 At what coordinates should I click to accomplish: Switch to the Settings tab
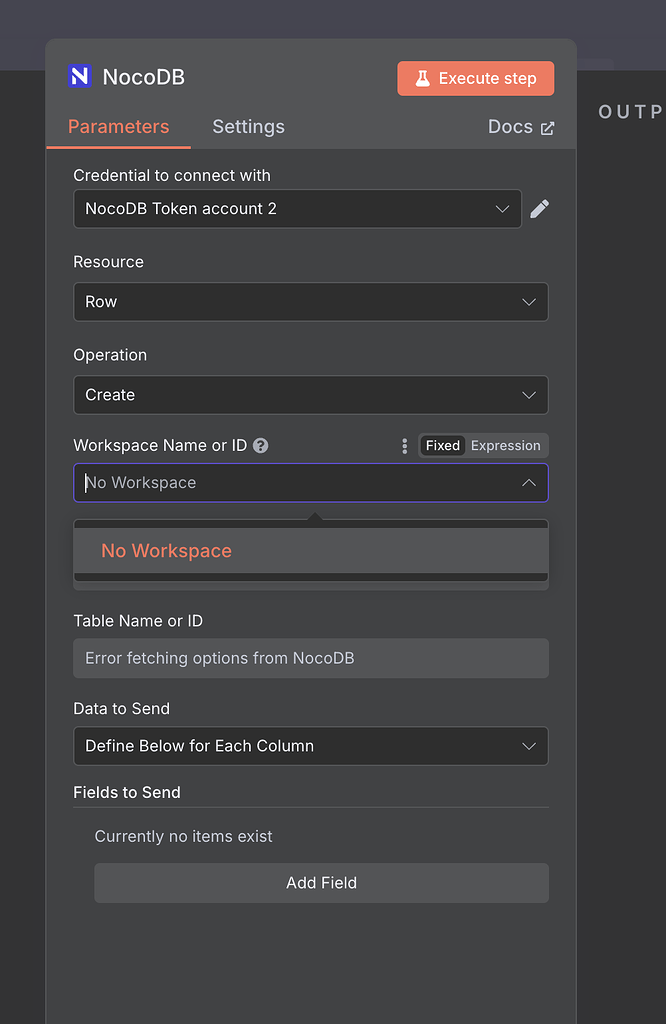(x=248, y=126)
